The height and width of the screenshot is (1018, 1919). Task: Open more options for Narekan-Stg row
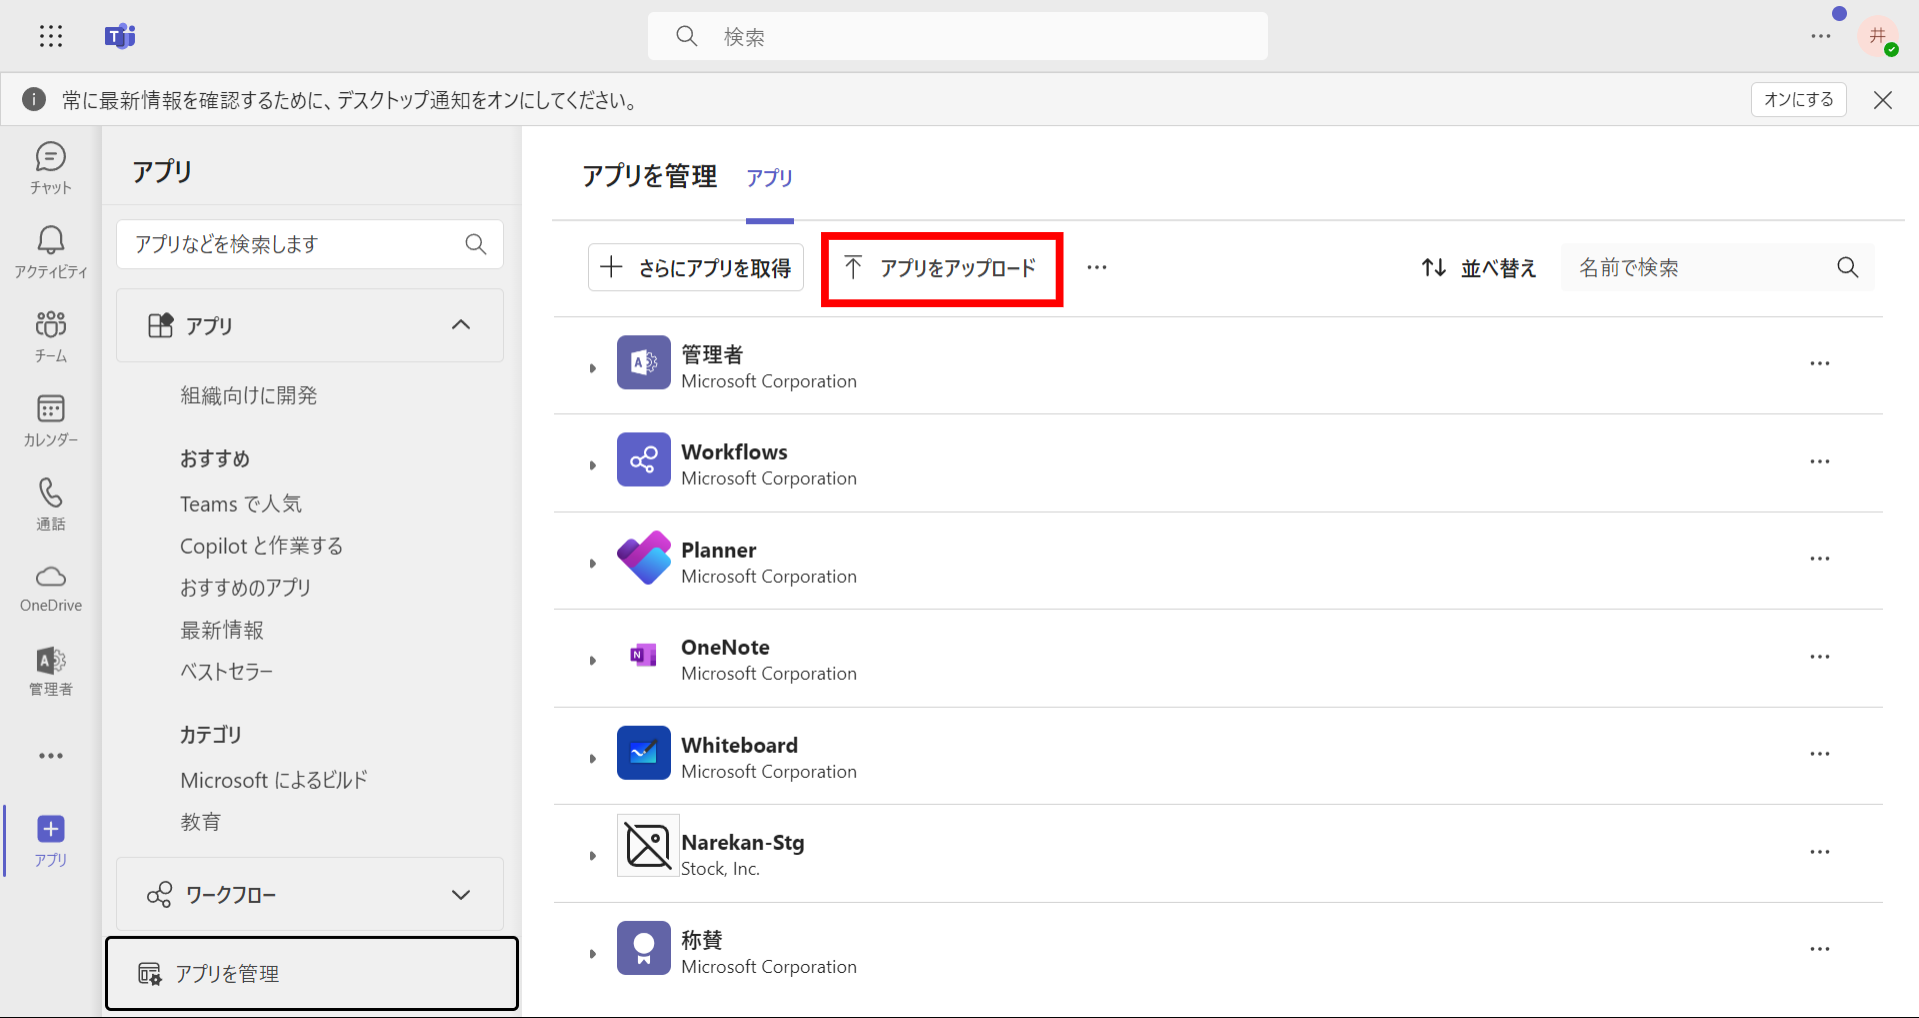[x=1820, y=852]
